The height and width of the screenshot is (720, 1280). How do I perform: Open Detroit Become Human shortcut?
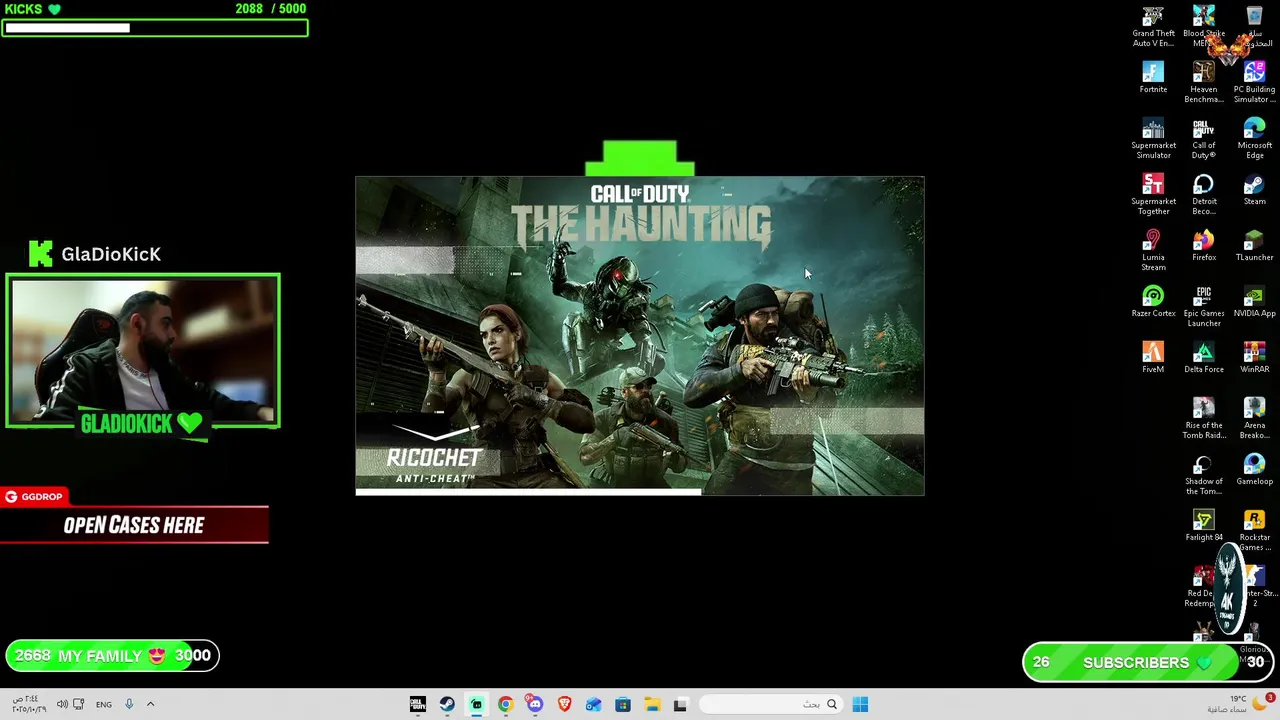point(1203,195)
